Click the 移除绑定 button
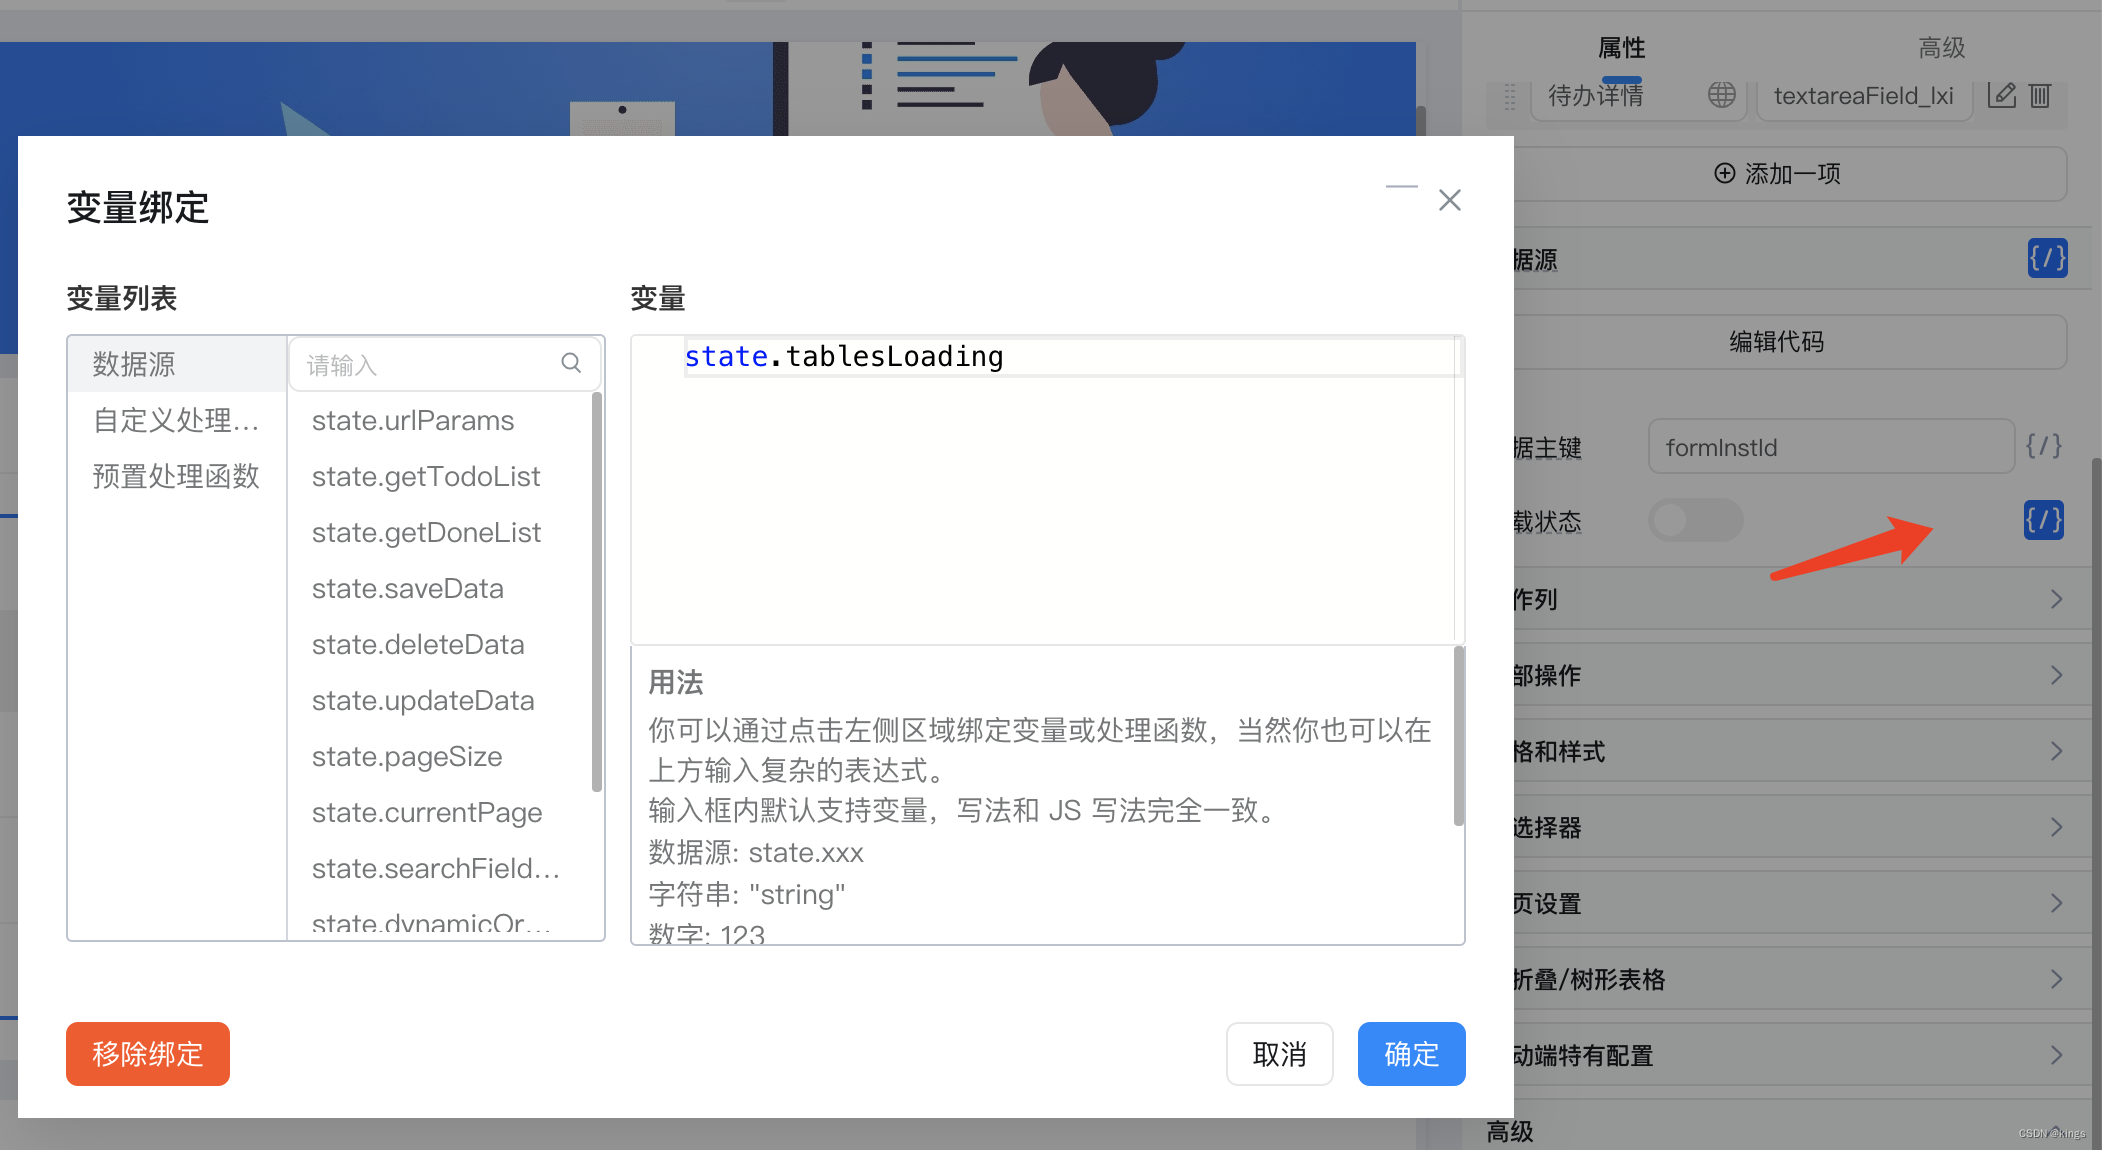Screen dimensions: 2102x1150 (x=148, y=1054)
